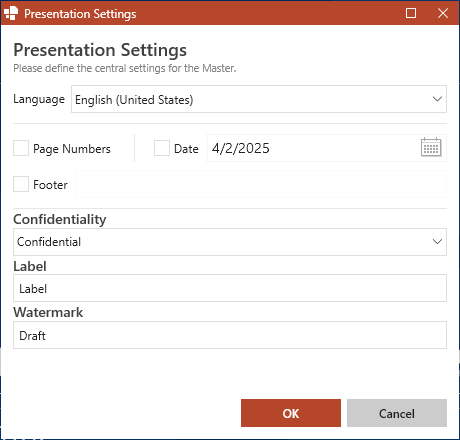Click OK to confirm settings
This screenshot has height=440, width=460.
coord(291,413)
